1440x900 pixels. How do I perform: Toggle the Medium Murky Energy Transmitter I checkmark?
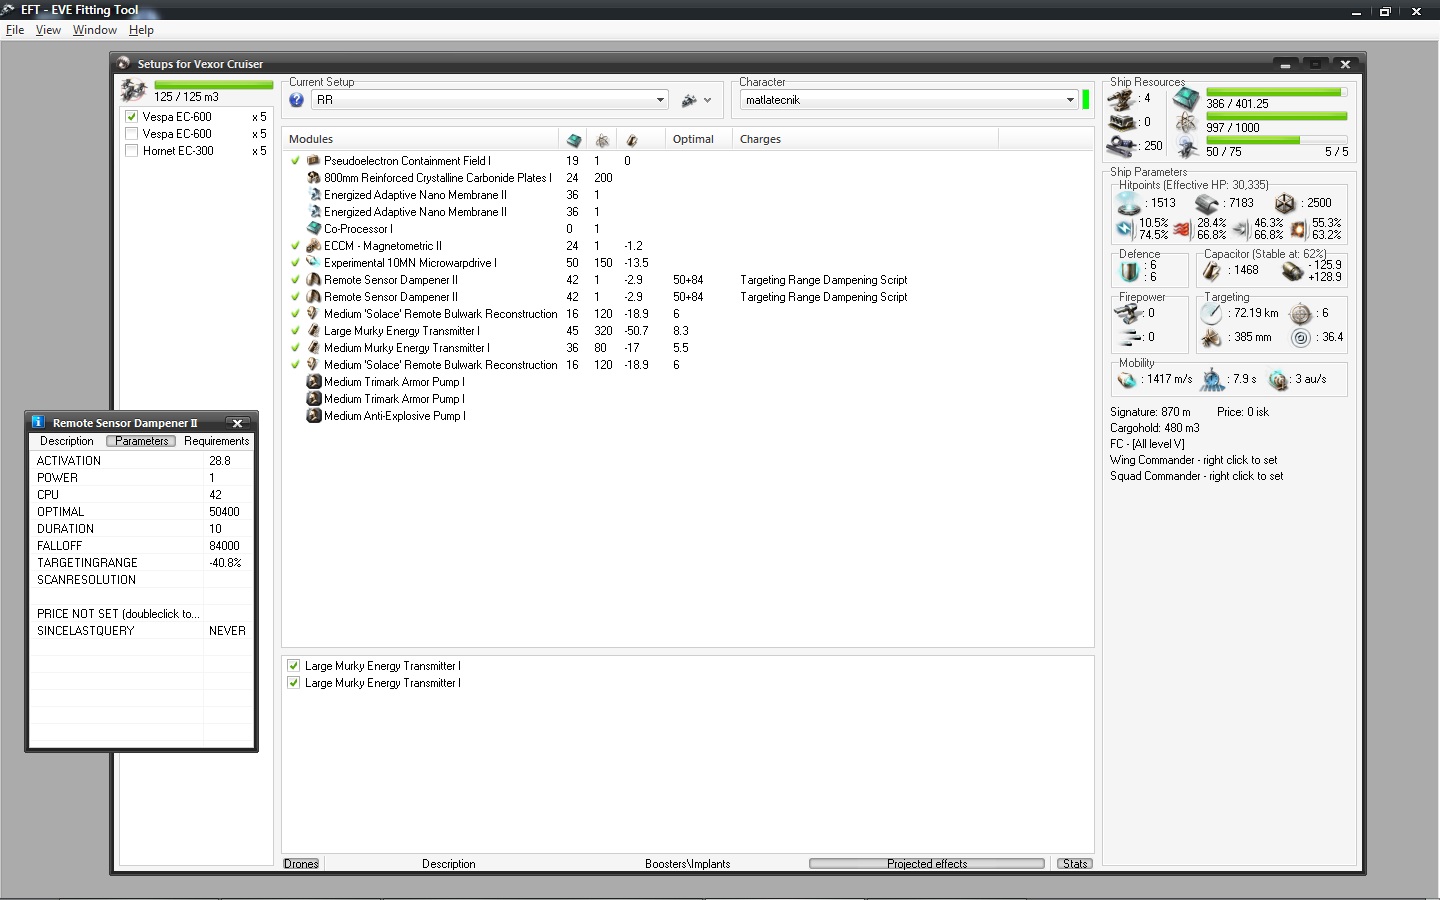[x=296, y=348]
